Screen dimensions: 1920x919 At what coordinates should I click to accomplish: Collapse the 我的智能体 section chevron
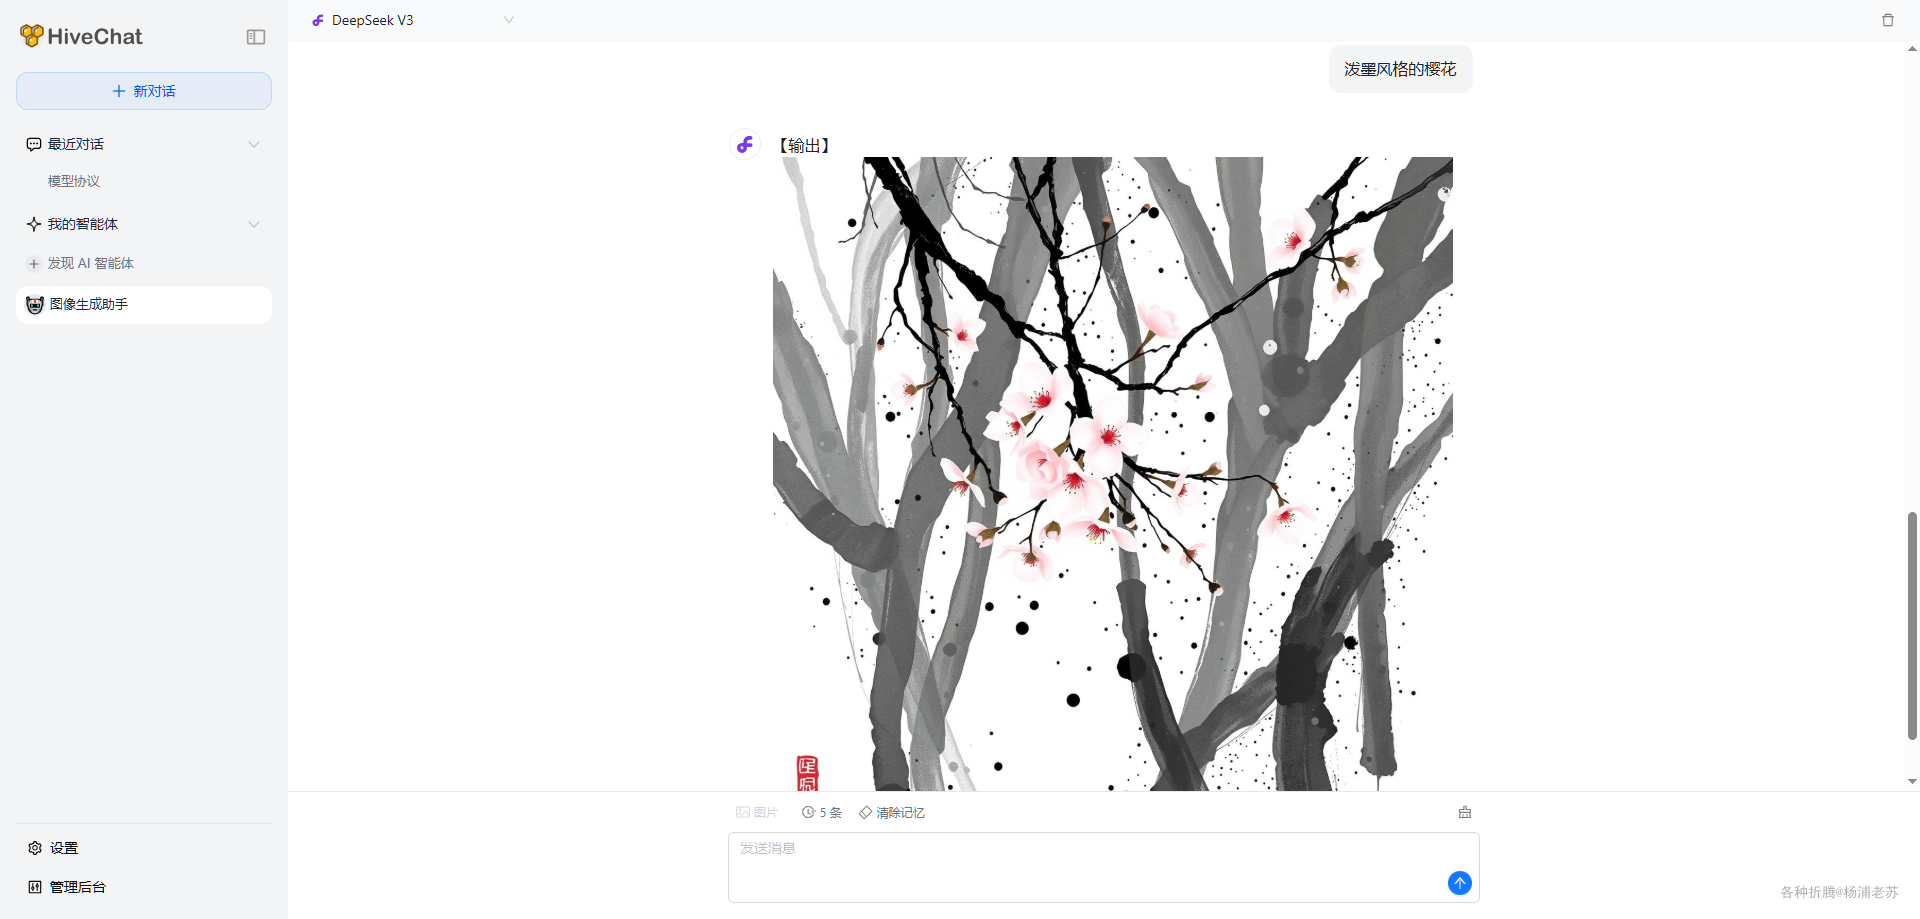(x=254, y=224)
